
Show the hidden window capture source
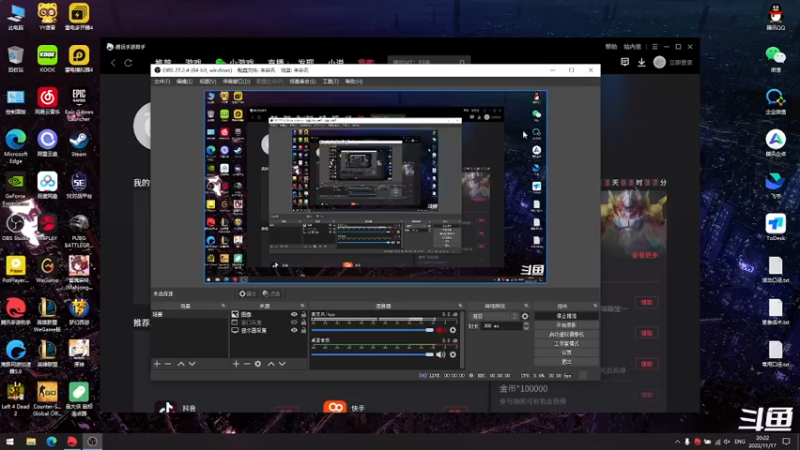(294, 322)
